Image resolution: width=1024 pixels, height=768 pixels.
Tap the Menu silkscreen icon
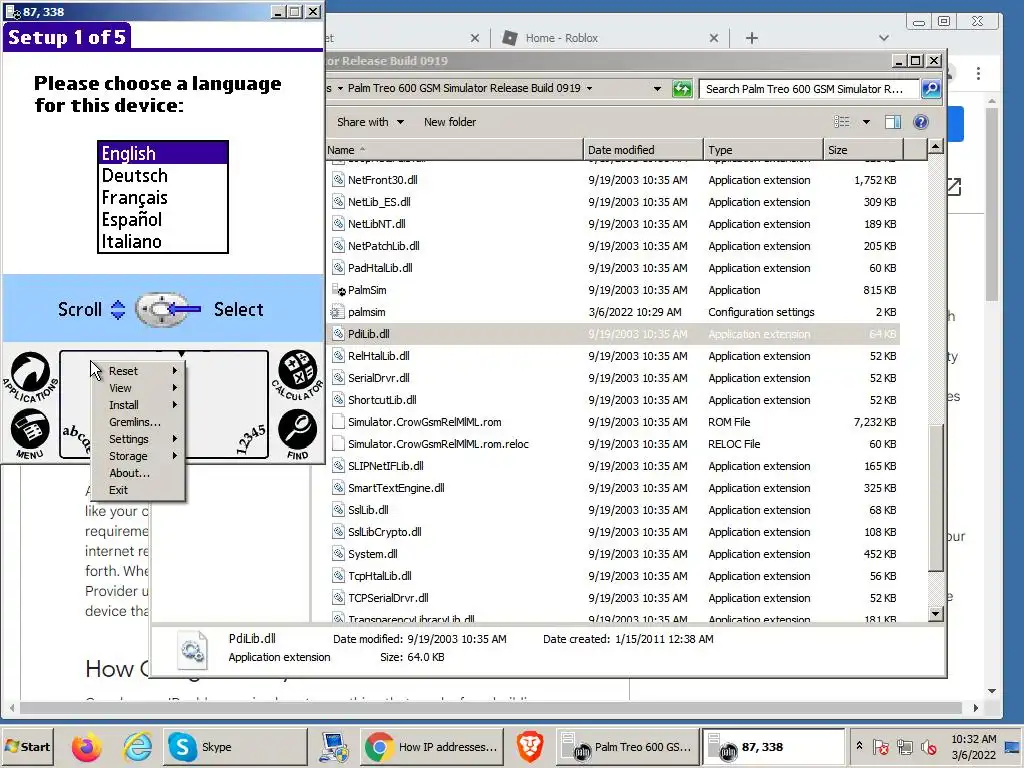pos(30,433)
